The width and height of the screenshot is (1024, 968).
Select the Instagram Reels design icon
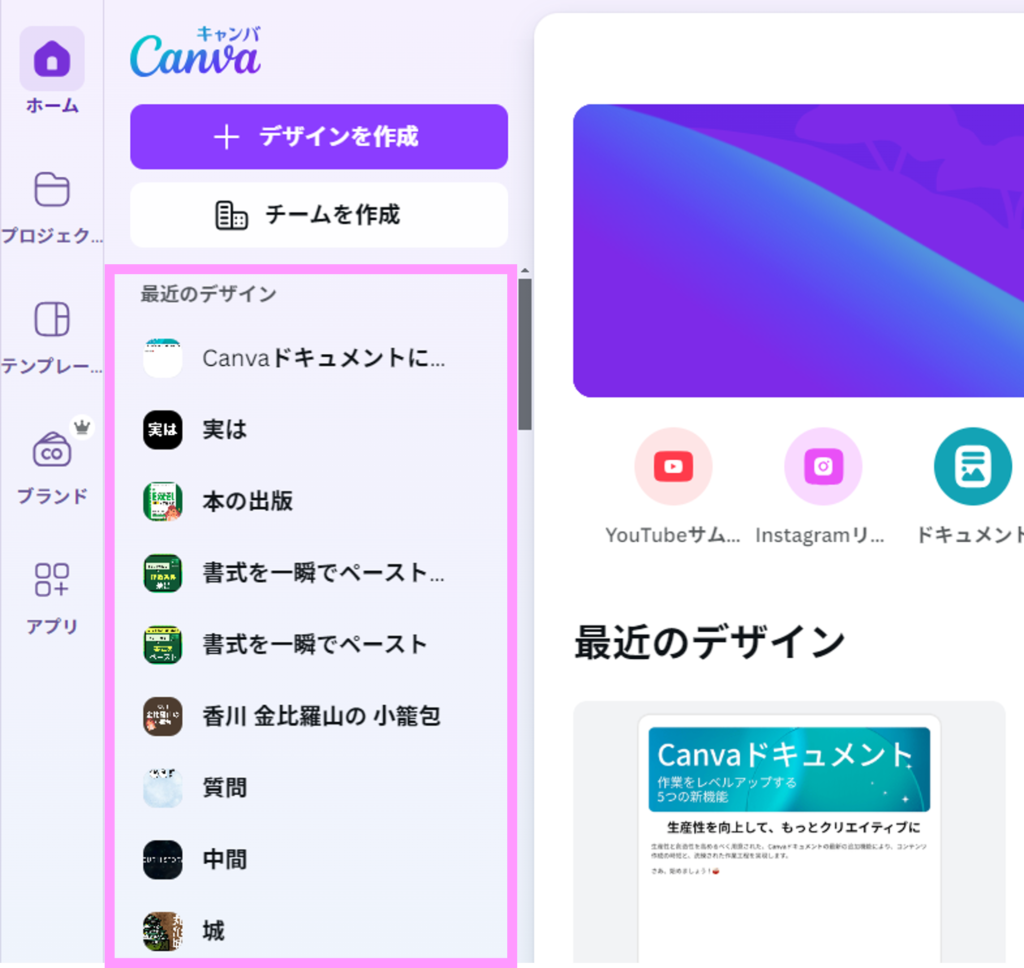822,466
